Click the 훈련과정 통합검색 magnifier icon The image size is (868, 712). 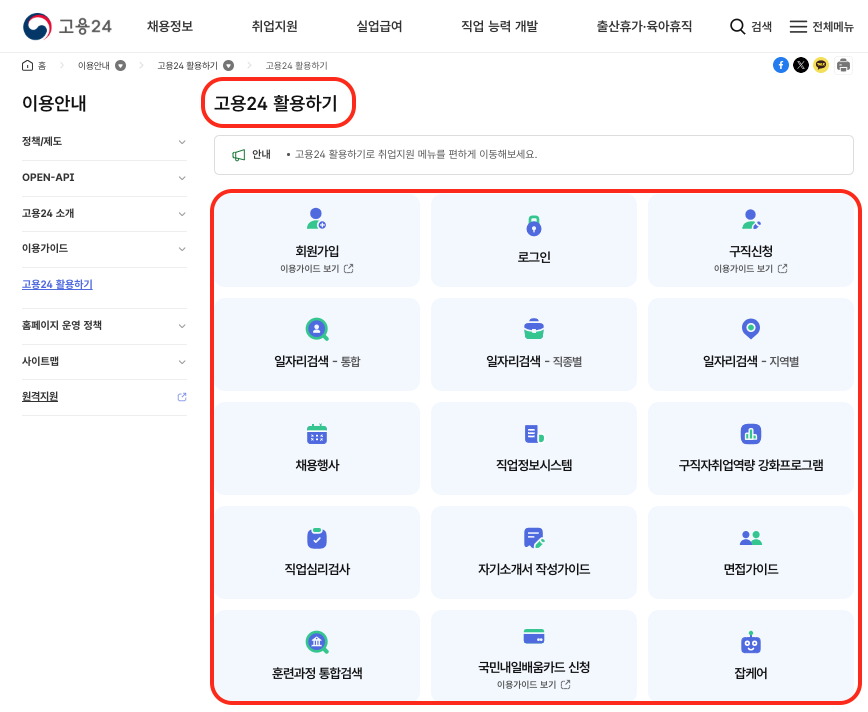click(x=317, y=642)
